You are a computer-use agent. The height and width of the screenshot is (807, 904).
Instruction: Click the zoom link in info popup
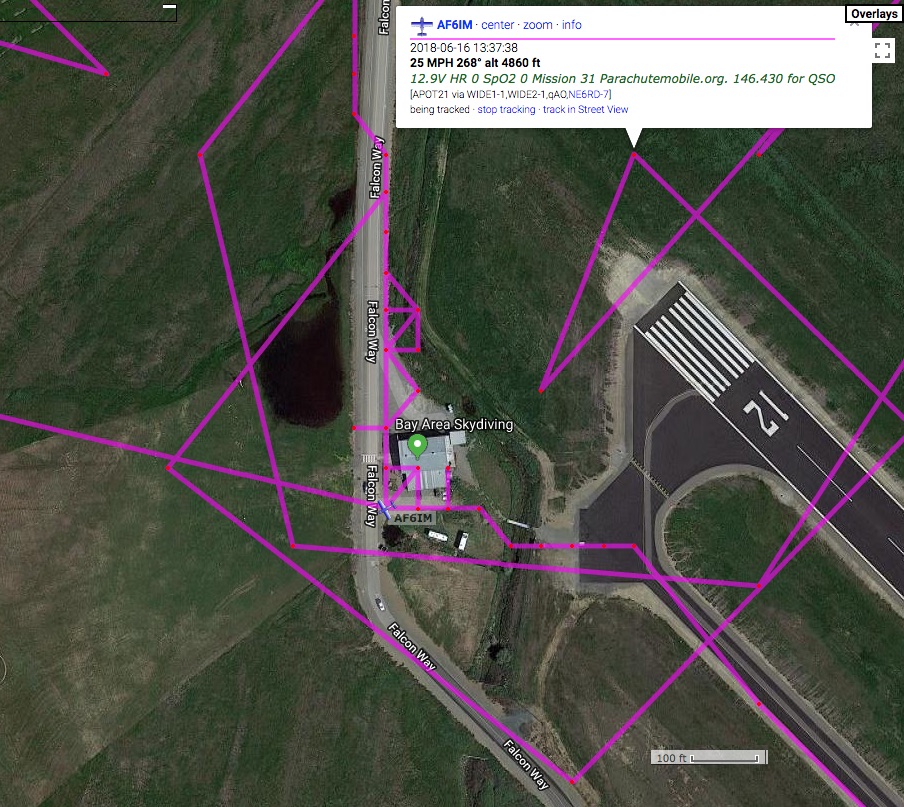tap(537, 25)
